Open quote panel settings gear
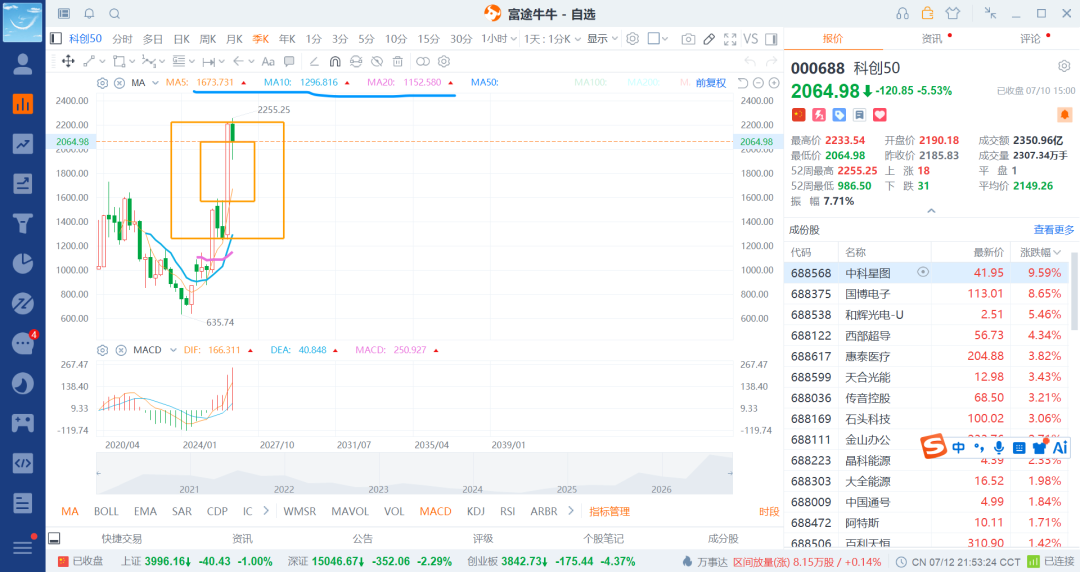This screenshot has height=572, width=1080. point(1064,66)
